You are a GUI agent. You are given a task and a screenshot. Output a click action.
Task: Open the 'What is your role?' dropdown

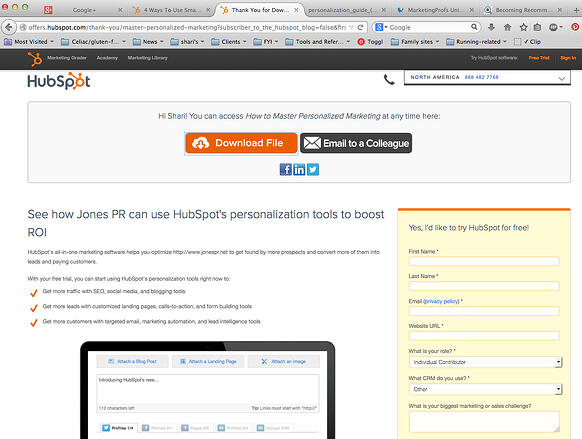click(x=485, y=362)
